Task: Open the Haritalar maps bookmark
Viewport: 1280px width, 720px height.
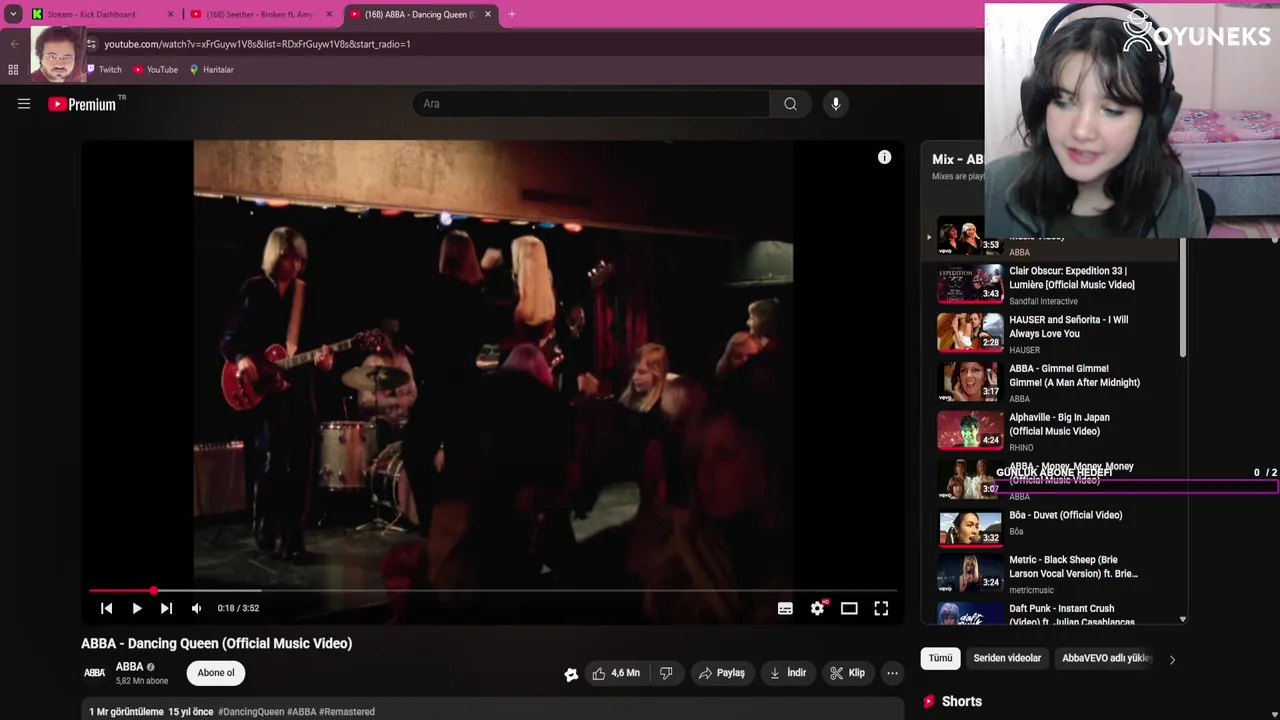Action: pyautogui.click(x=211, y=70)
